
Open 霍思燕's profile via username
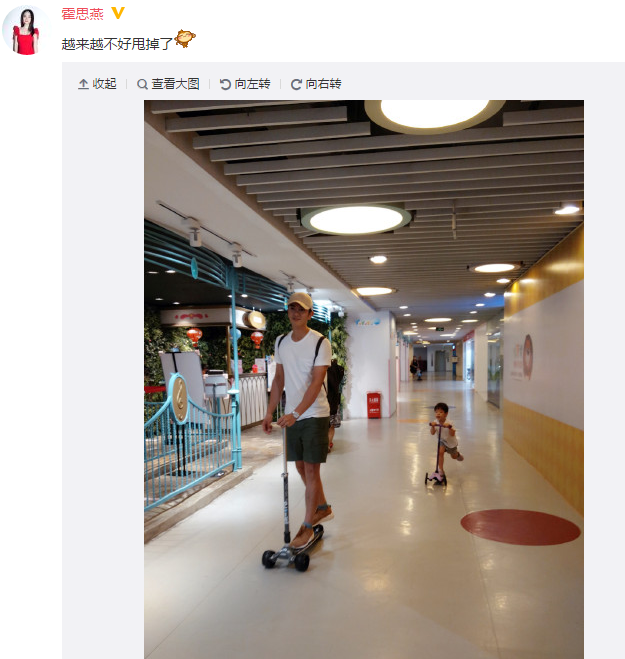pyautogui.click(x=82, y=14)
